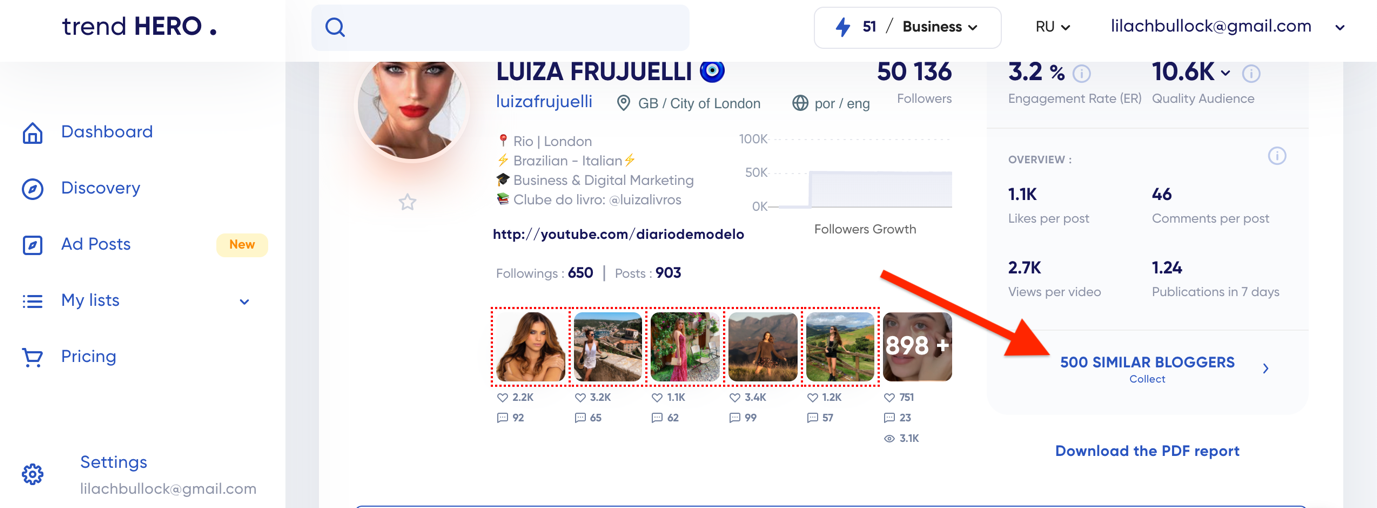Screen dimensions: 1377x508
Task: Click the Engagement Rate info icon
Action: 1081,73
